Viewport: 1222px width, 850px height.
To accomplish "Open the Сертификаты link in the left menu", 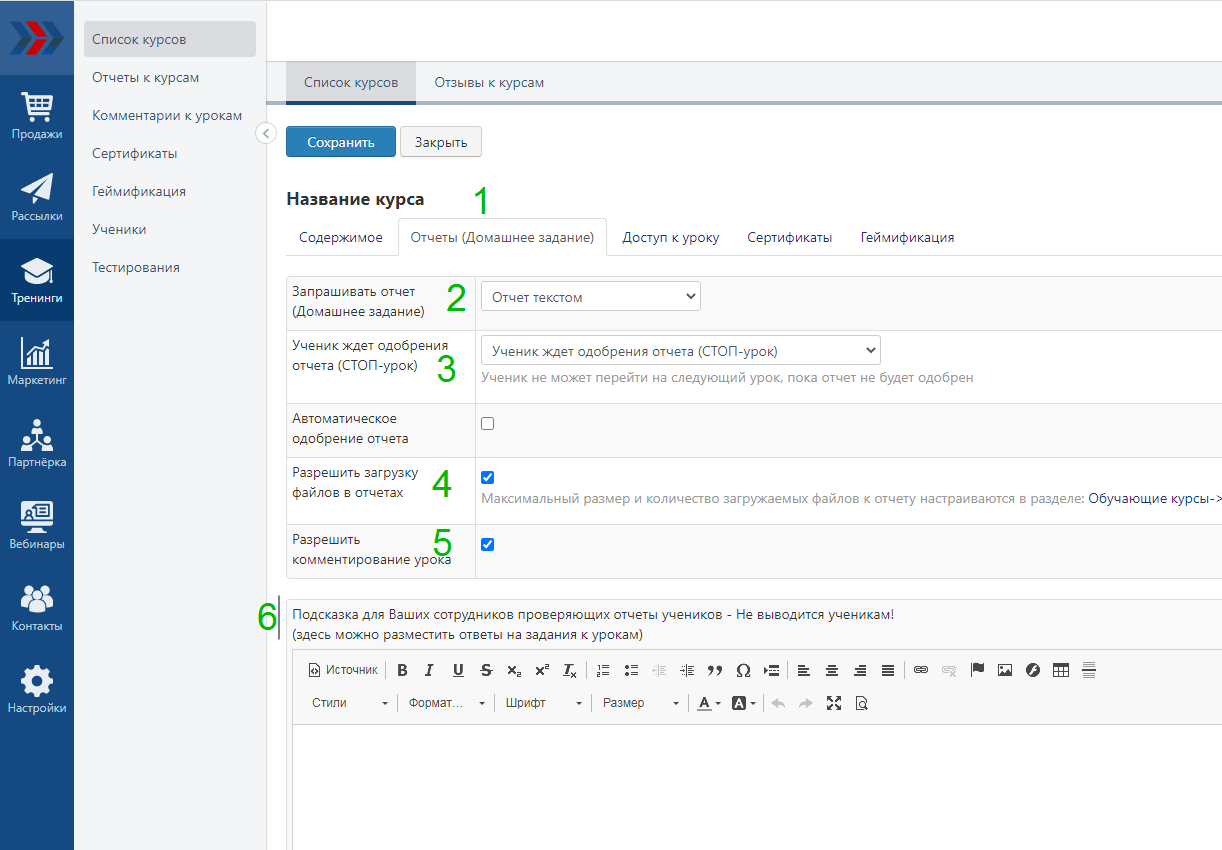I will pos(135,153).
